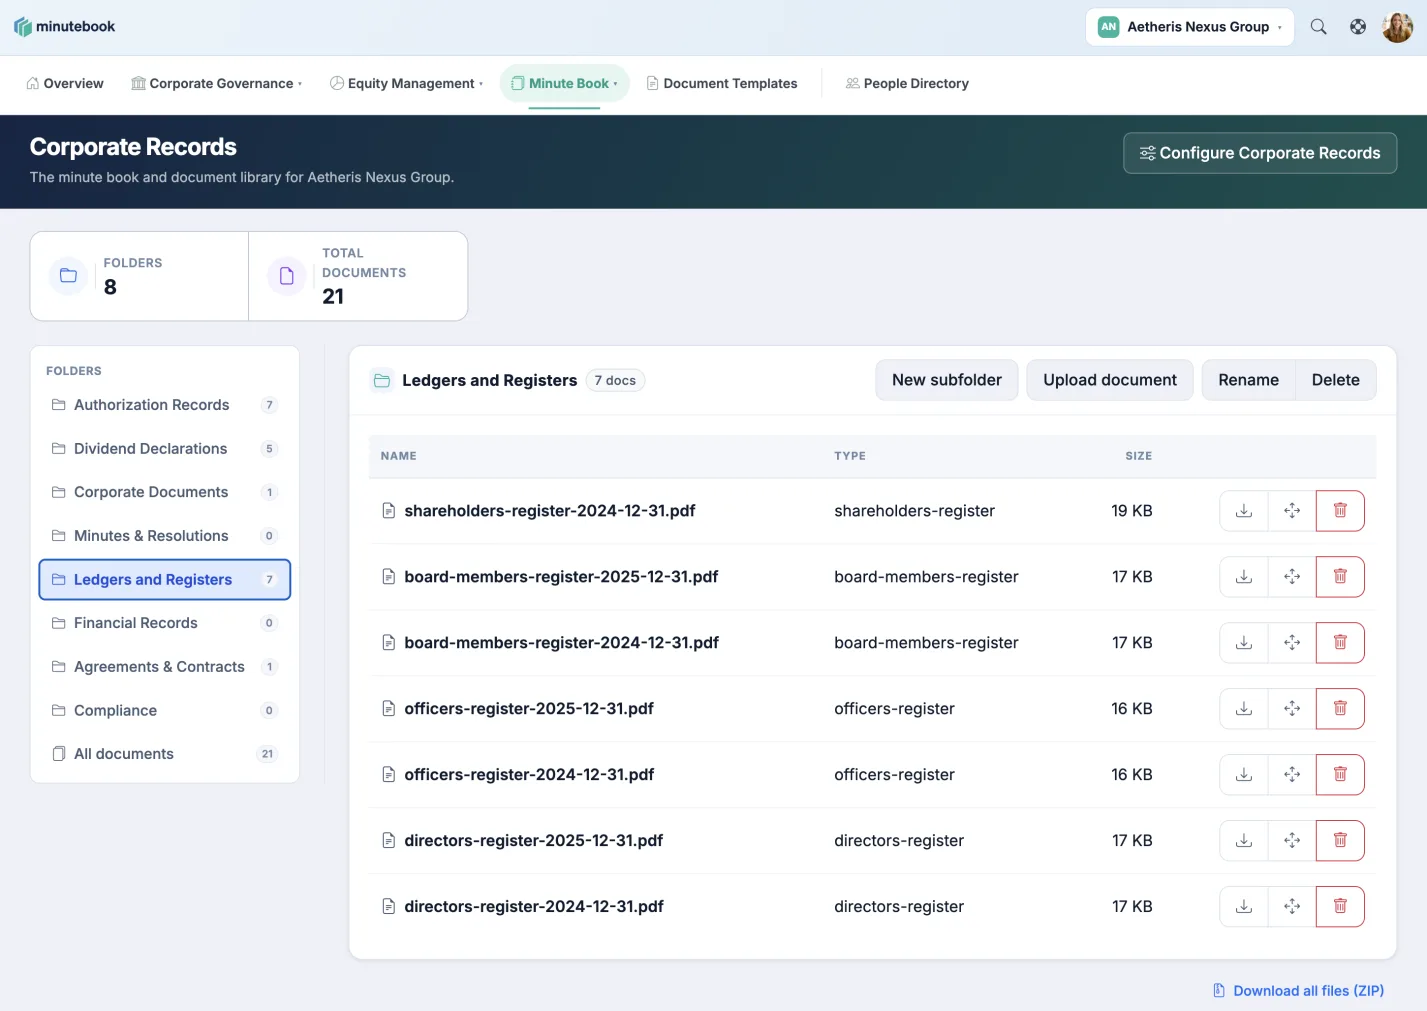Delete directors-register-2025-12-31.pdf with trash icon
This screenshot has height=1011, width=1427.
1340,841
